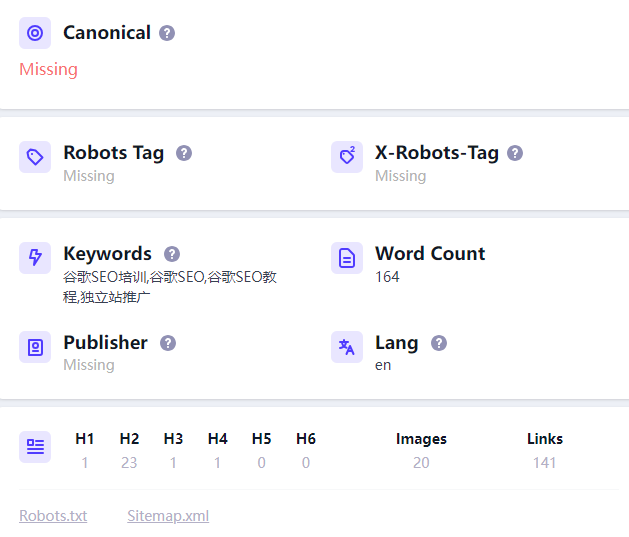The width and height of the screenshot is (629, 537).
Task: Select the H2 heading count
Action: pos(129,462)
